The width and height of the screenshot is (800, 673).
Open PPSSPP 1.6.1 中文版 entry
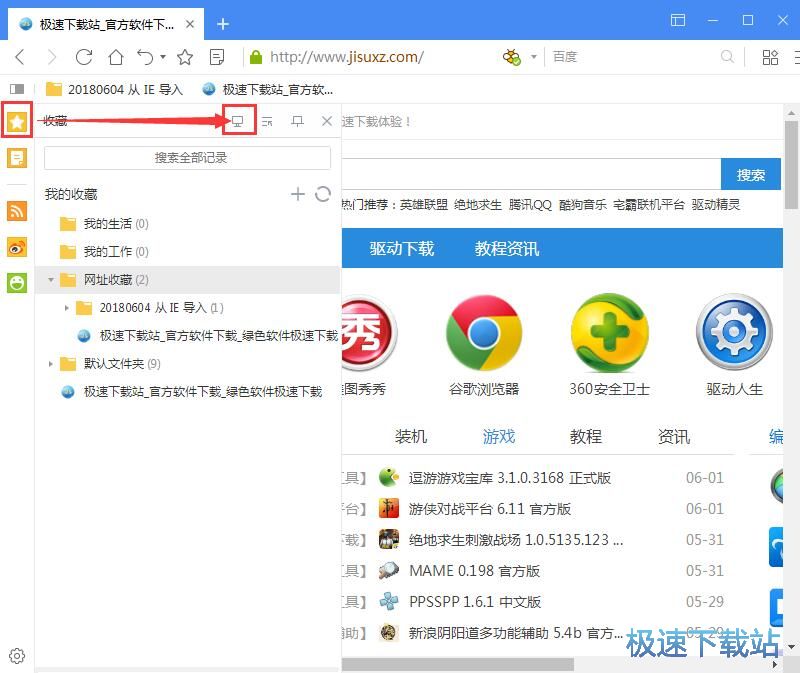tap(474, 602)
